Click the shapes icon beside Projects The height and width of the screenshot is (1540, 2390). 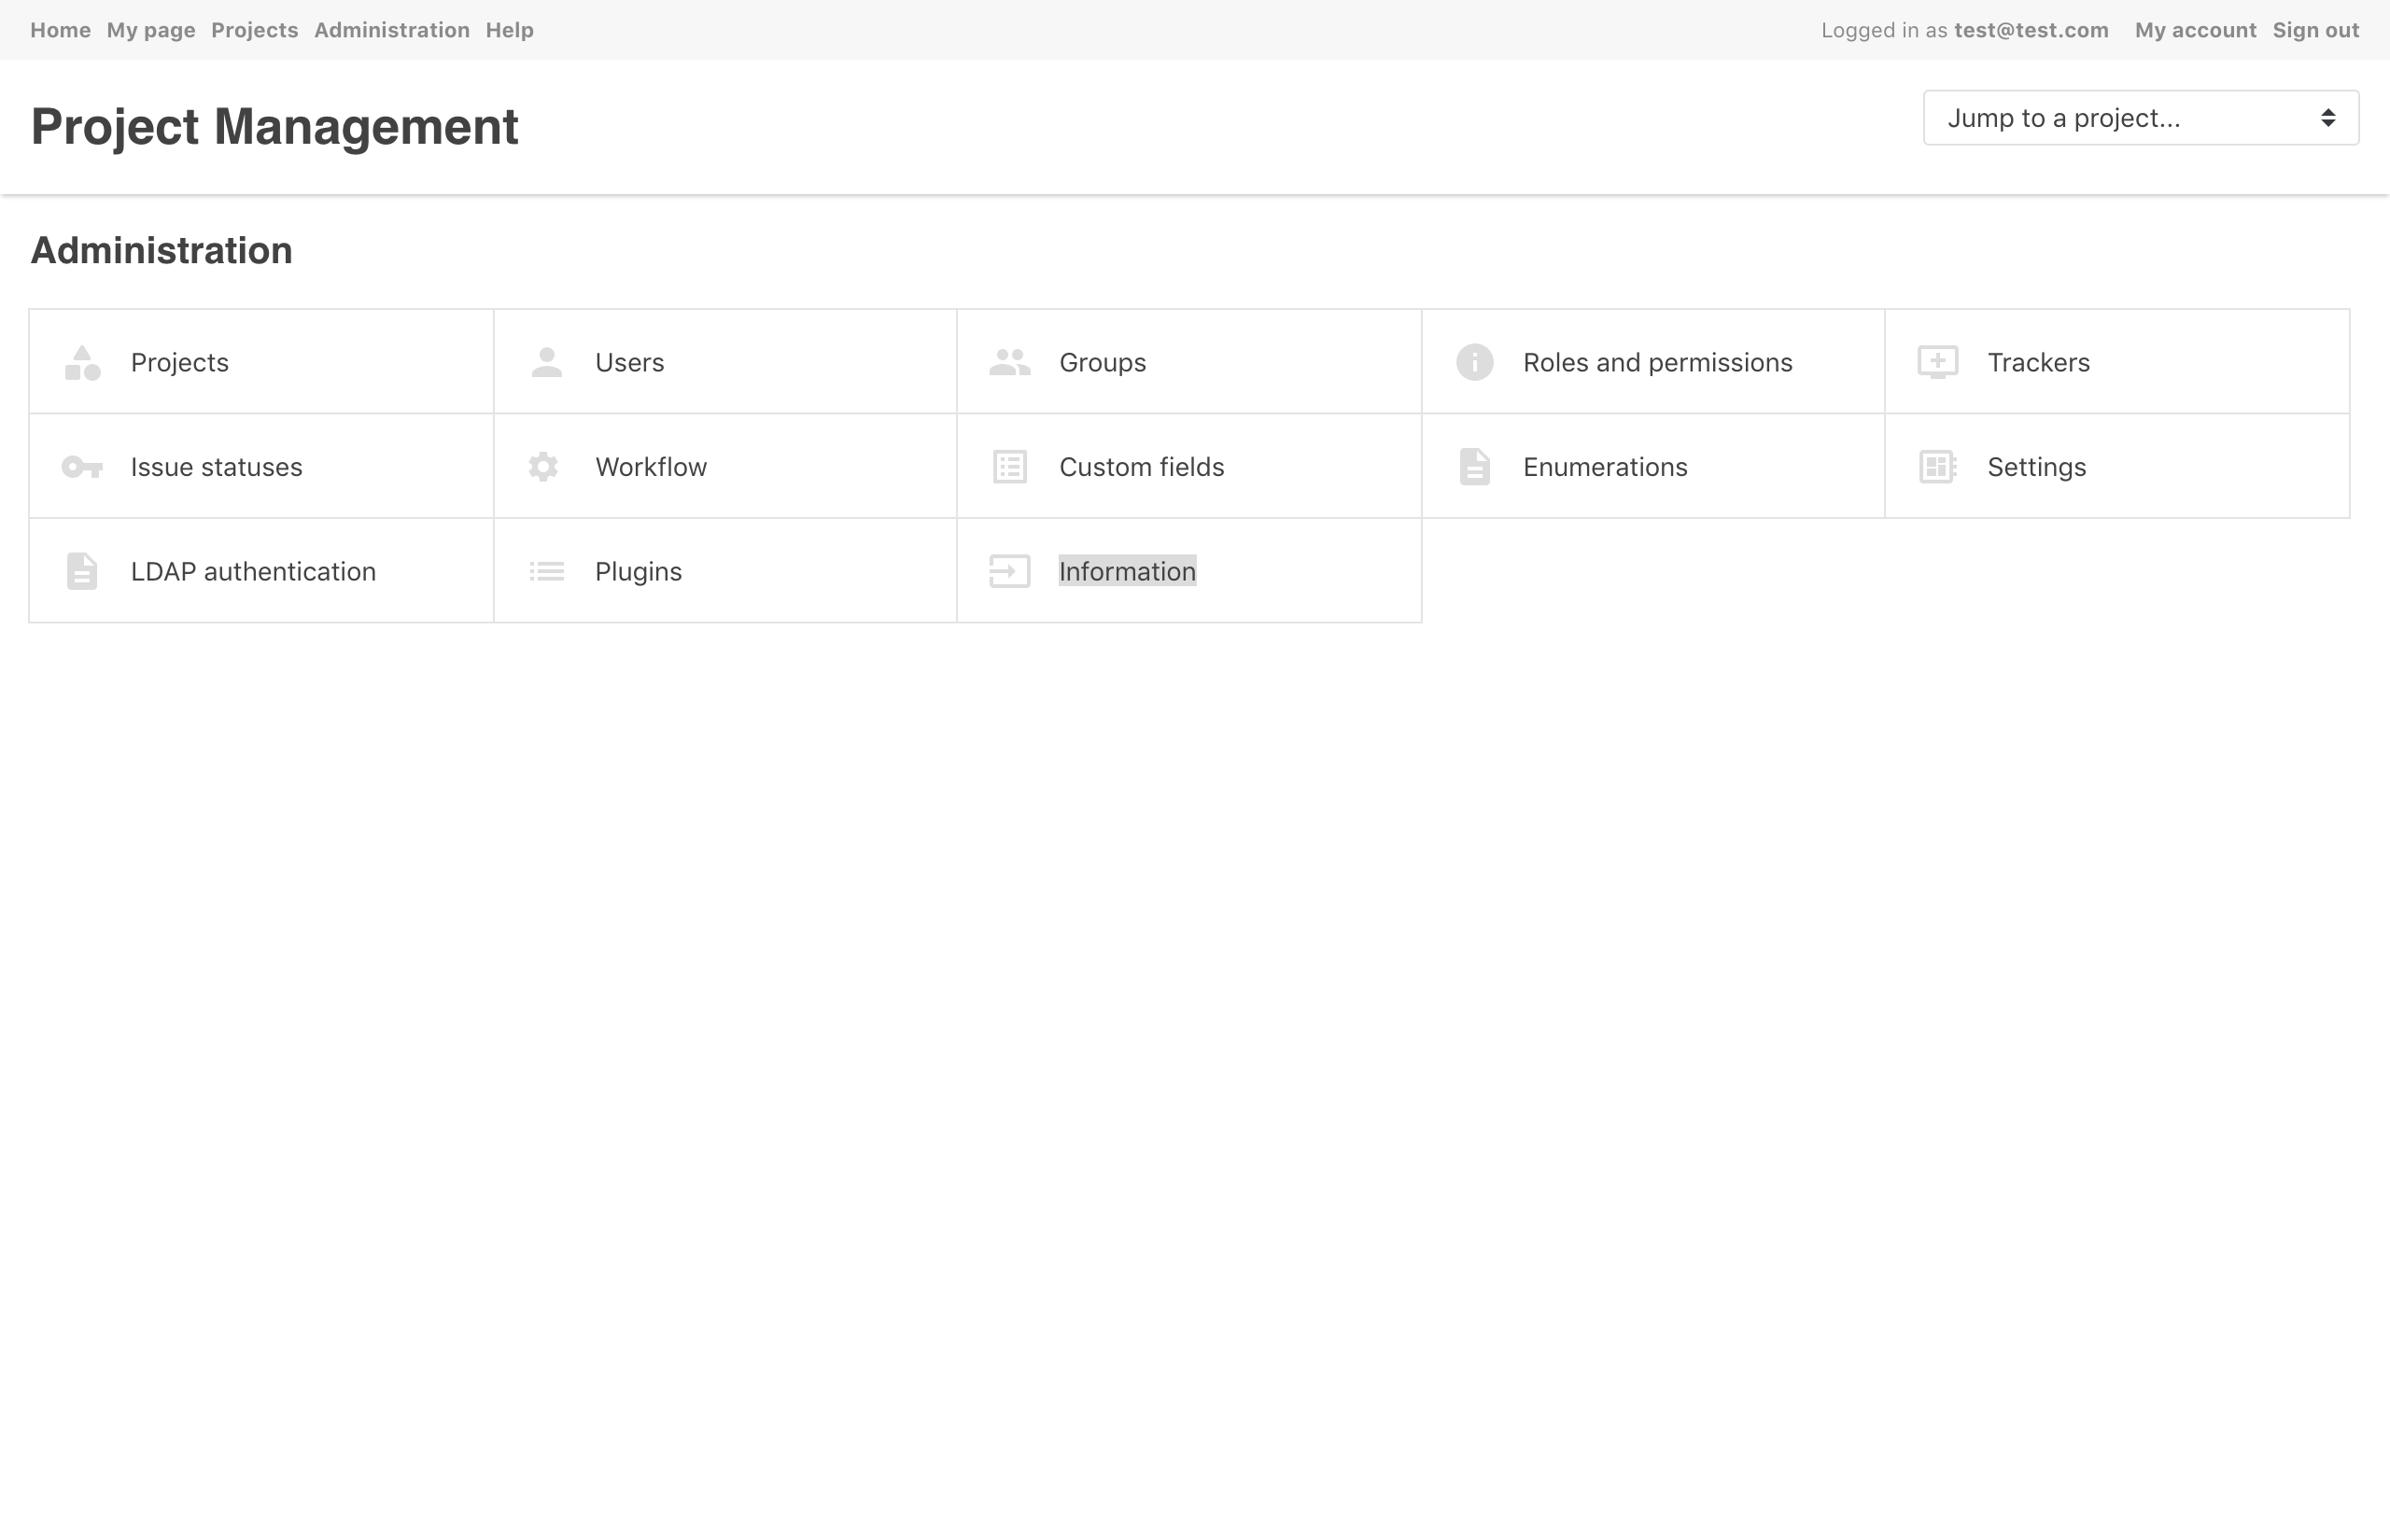point(82,363)
